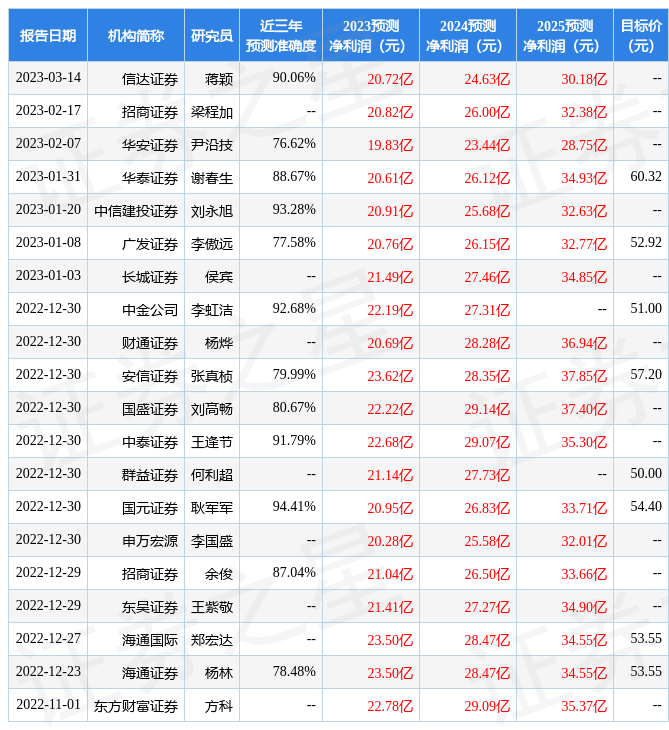Click the 20.72亿 profit value
The image size is (669, 730).
[390, 79]
